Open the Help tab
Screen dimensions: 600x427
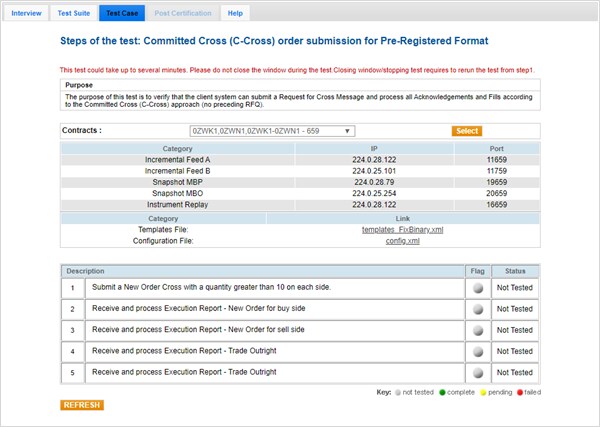(x=235, y=13)
